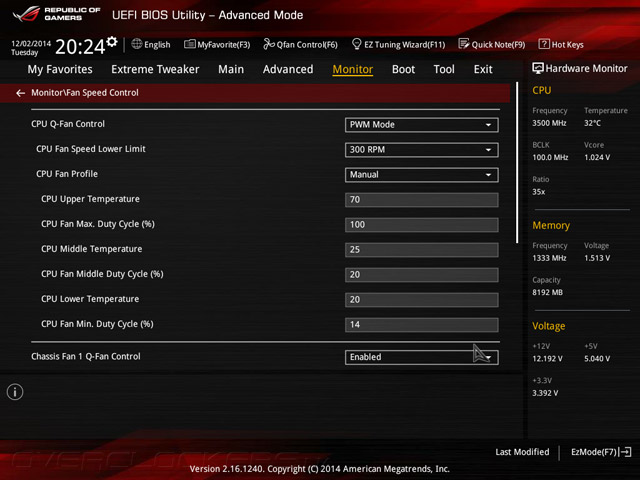Open Chassis Fan 1 Q-Fan Control dropdown
640x480 pixels.
422,357
